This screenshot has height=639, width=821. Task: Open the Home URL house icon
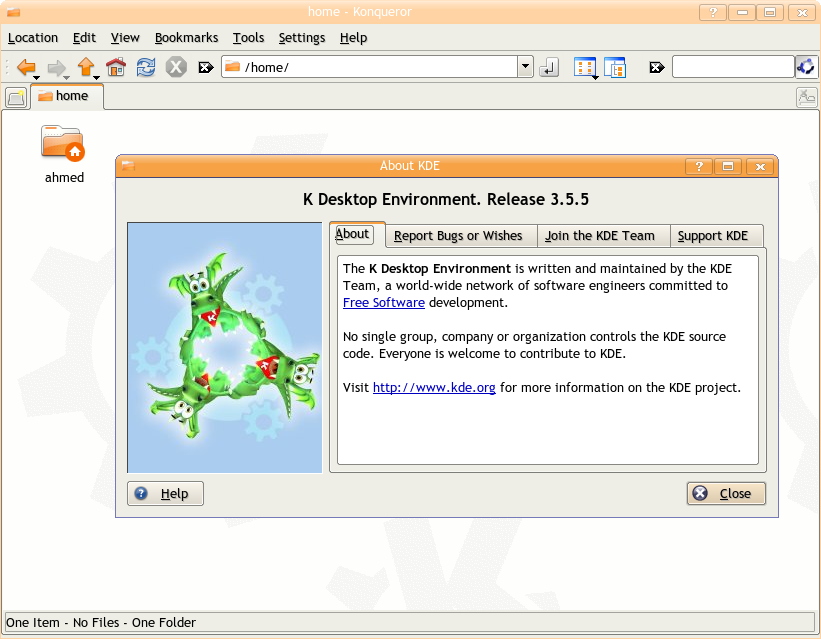point(116,67)
